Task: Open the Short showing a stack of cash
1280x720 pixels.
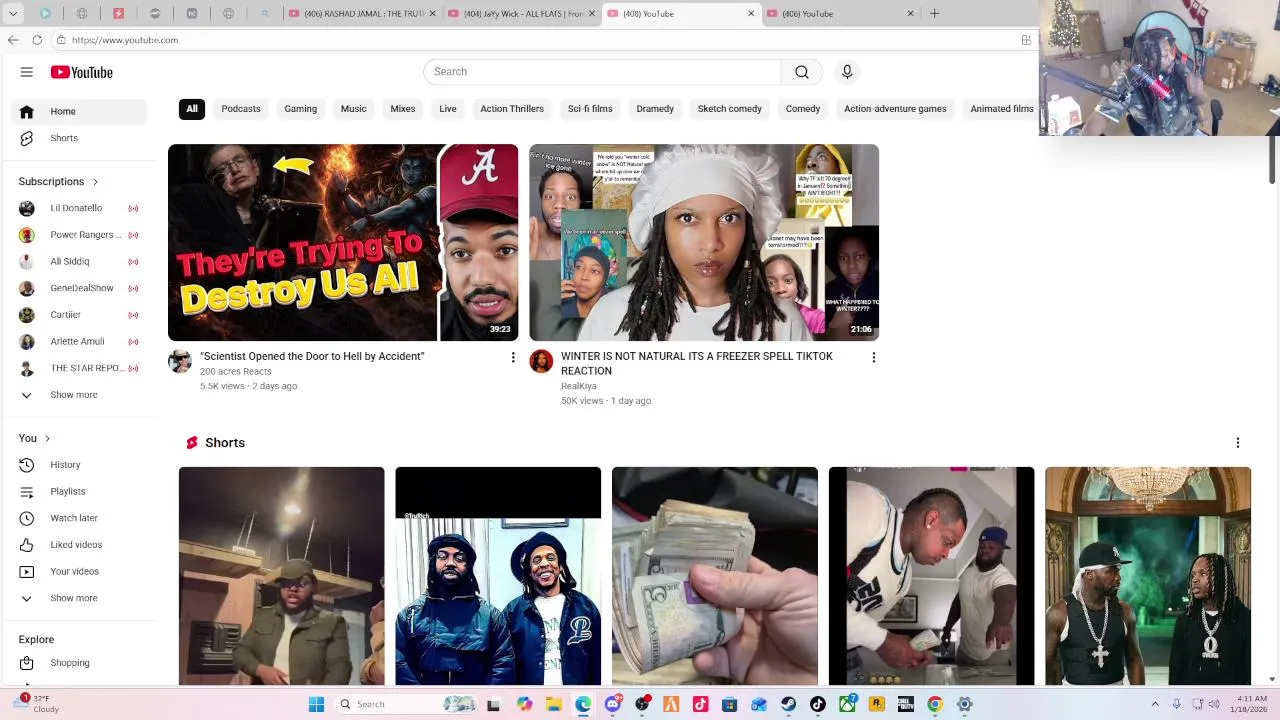Action: click(x=715, y=576)
